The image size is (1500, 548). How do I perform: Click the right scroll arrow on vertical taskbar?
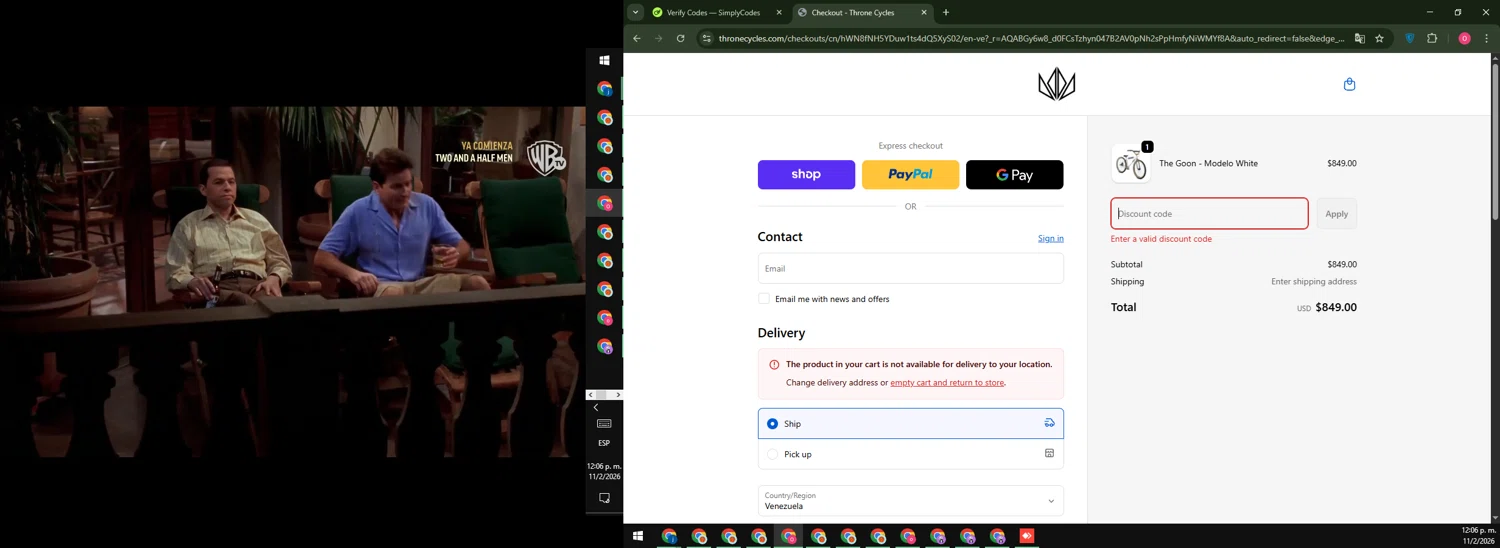(618, 395)
